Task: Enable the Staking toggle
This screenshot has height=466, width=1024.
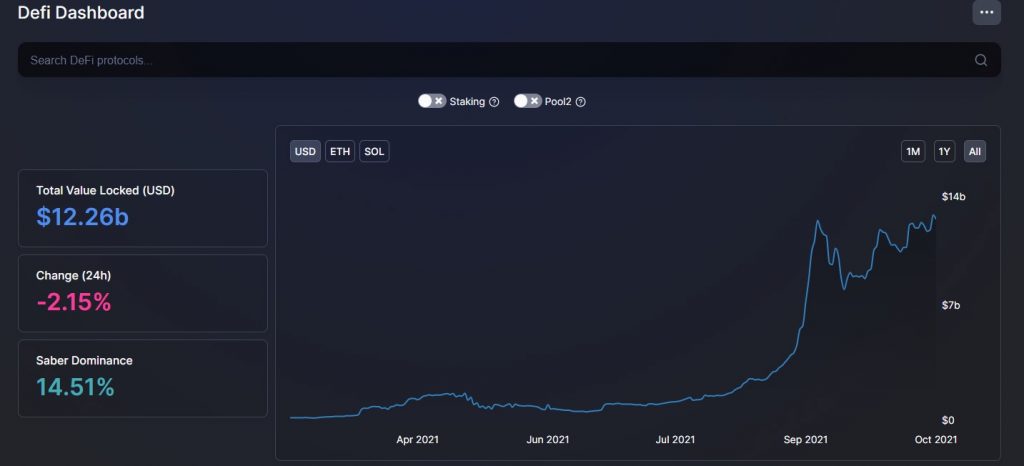Action: (431, 101)
